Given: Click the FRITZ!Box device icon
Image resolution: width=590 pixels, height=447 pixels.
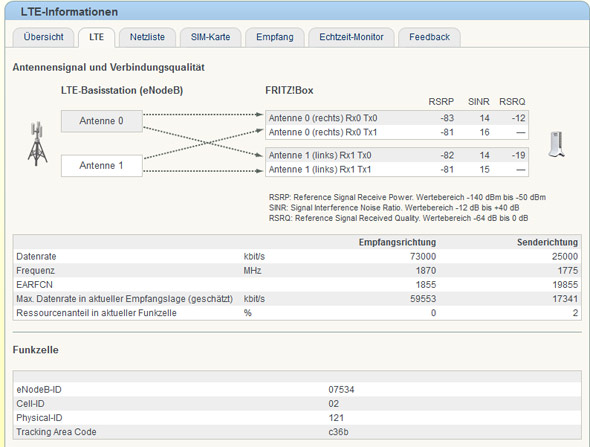Looking at the screenshot, I should [x=557, y=144].
